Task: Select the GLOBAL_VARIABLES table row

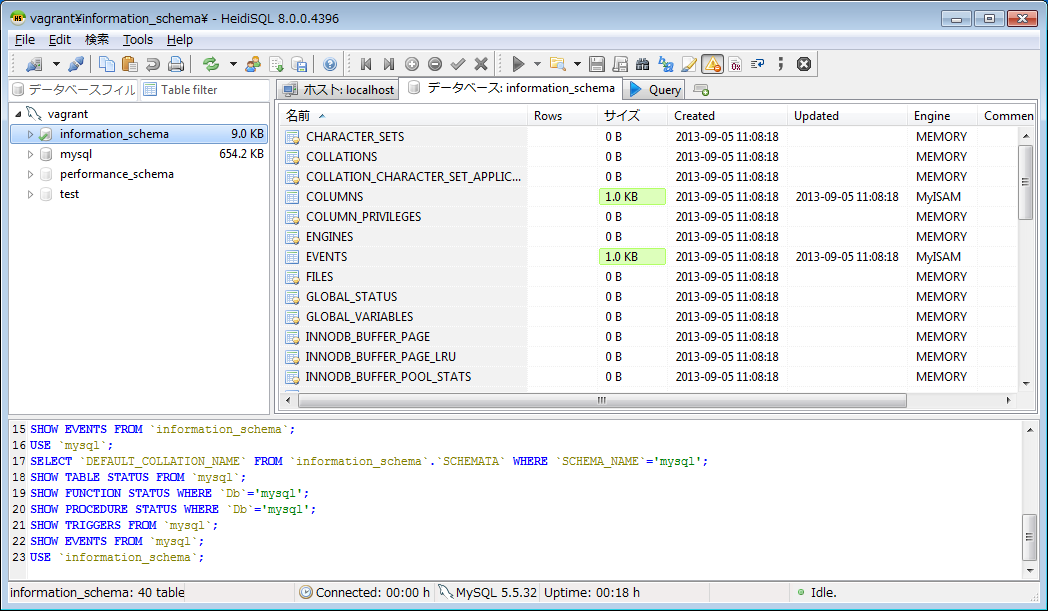Action: [x=648, y=317]
